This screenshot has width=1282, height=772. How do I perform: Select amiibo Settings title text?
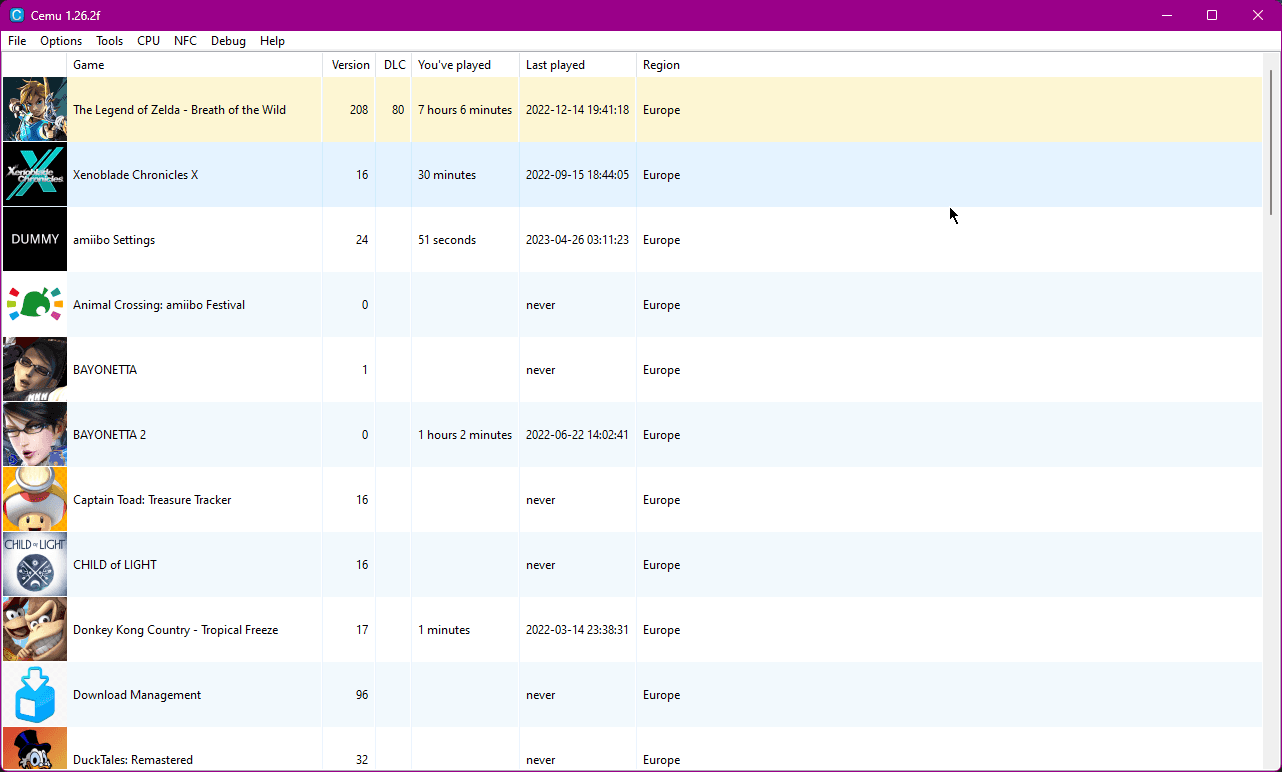tap(114, 240)
